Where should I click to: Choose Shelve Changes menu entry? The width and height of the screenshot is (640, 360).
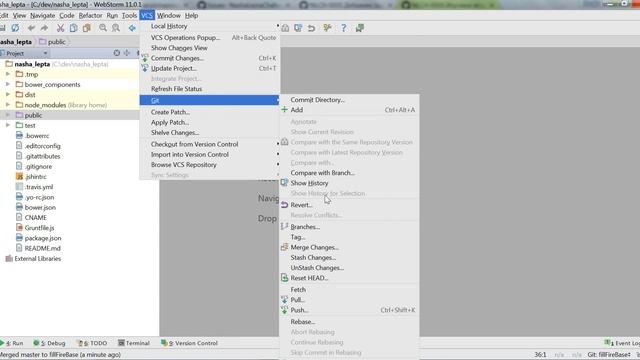210,132
